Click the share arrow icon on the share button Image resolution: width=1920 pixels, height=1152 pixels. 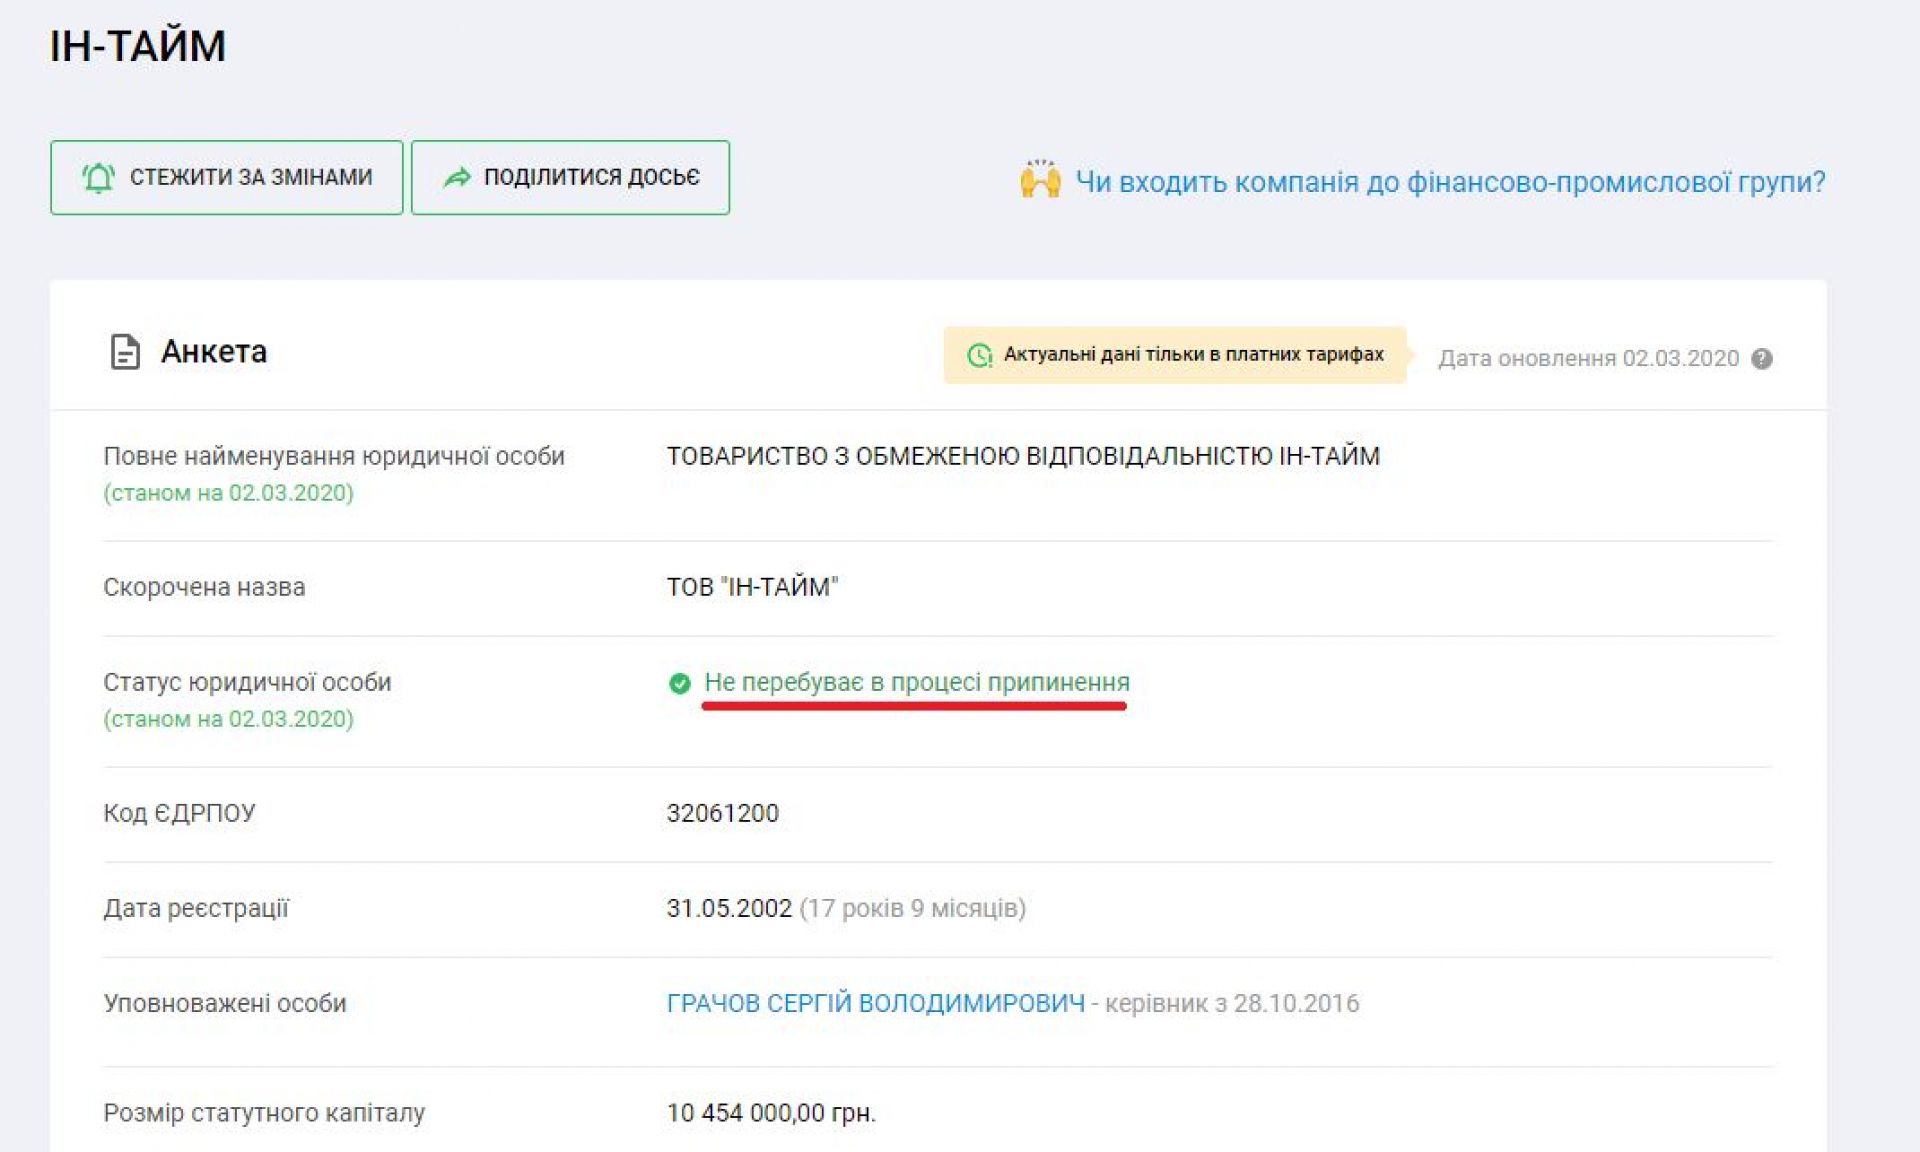tap(457, 178)
